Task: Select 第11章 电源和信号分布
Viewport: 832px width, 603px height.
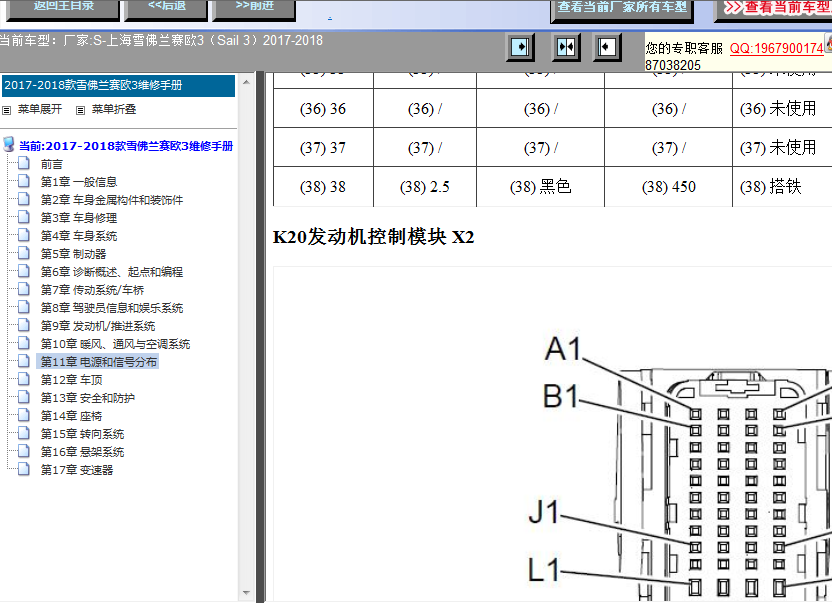Action: click(99, 362)
